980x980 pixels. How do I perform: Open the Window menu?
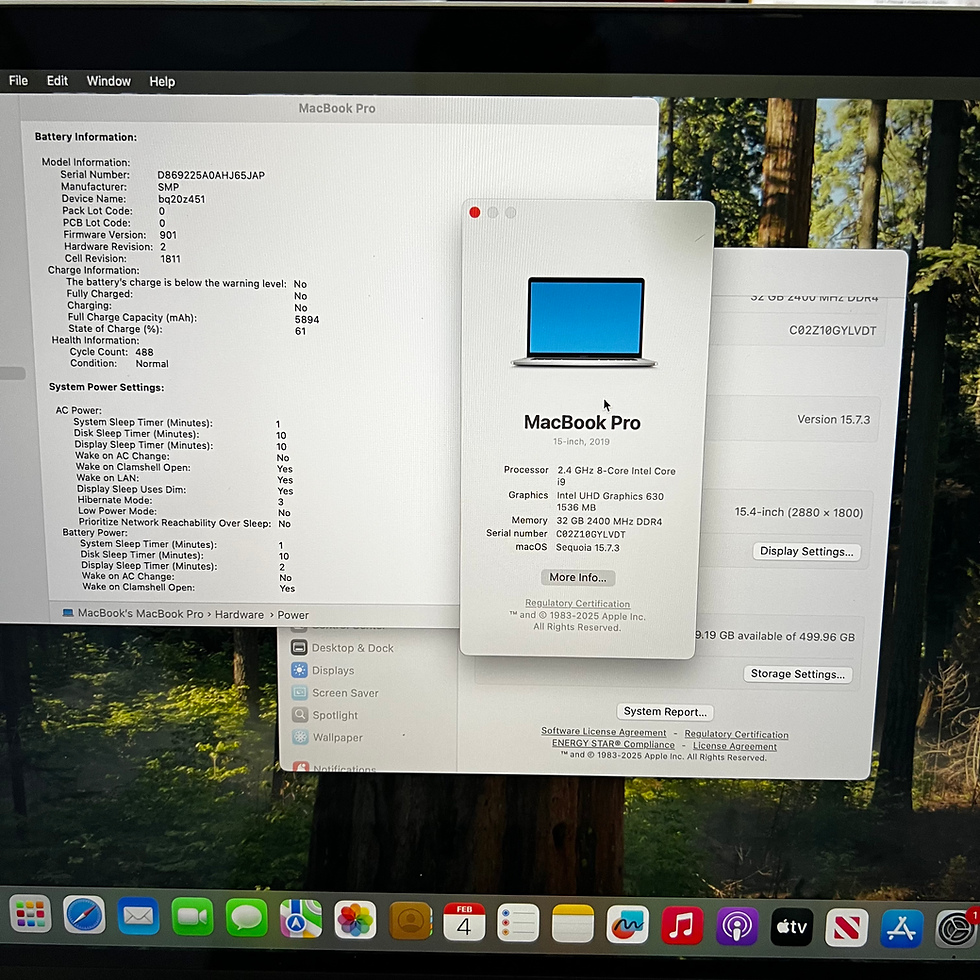[109, 81]
